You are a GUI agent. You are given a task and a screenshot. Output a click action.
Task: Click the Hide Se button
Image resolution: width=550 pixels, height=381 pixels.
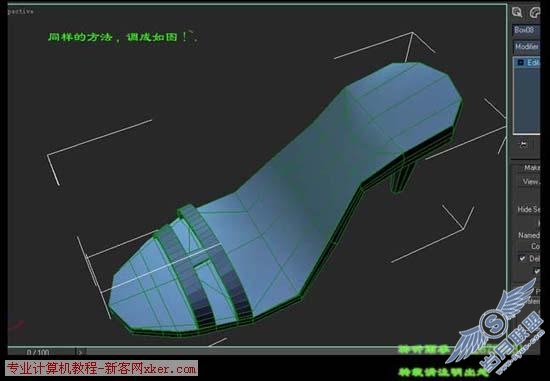(529, 209)
